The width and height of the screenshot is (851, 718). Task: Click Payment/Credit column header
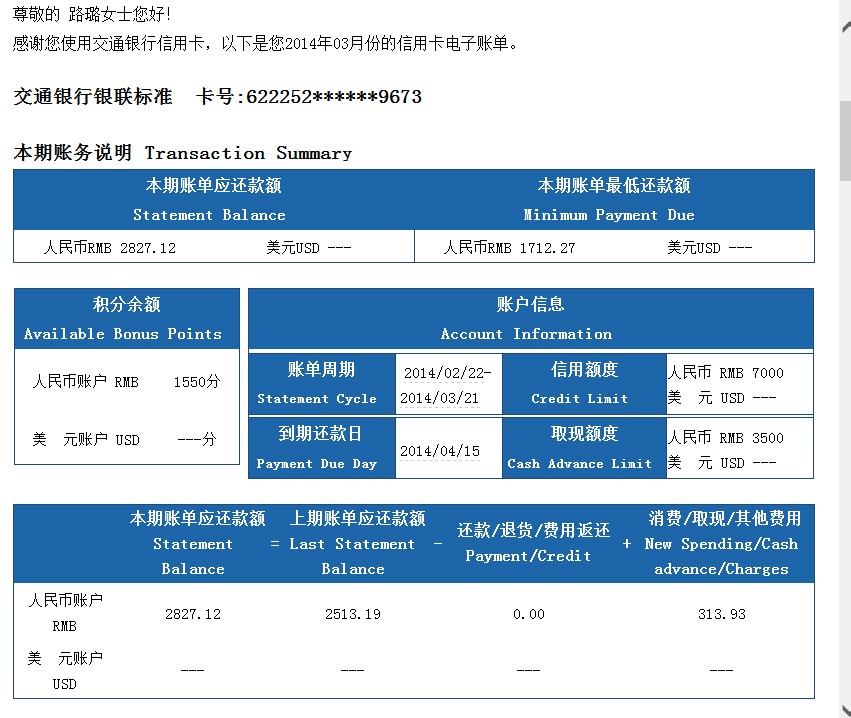tap(533, 543)
